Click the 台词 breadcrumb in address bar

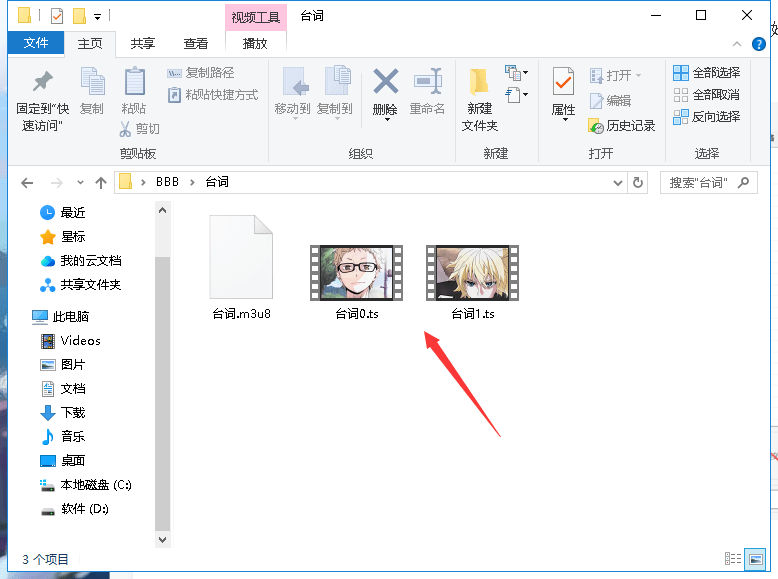(x=217, y=183)
